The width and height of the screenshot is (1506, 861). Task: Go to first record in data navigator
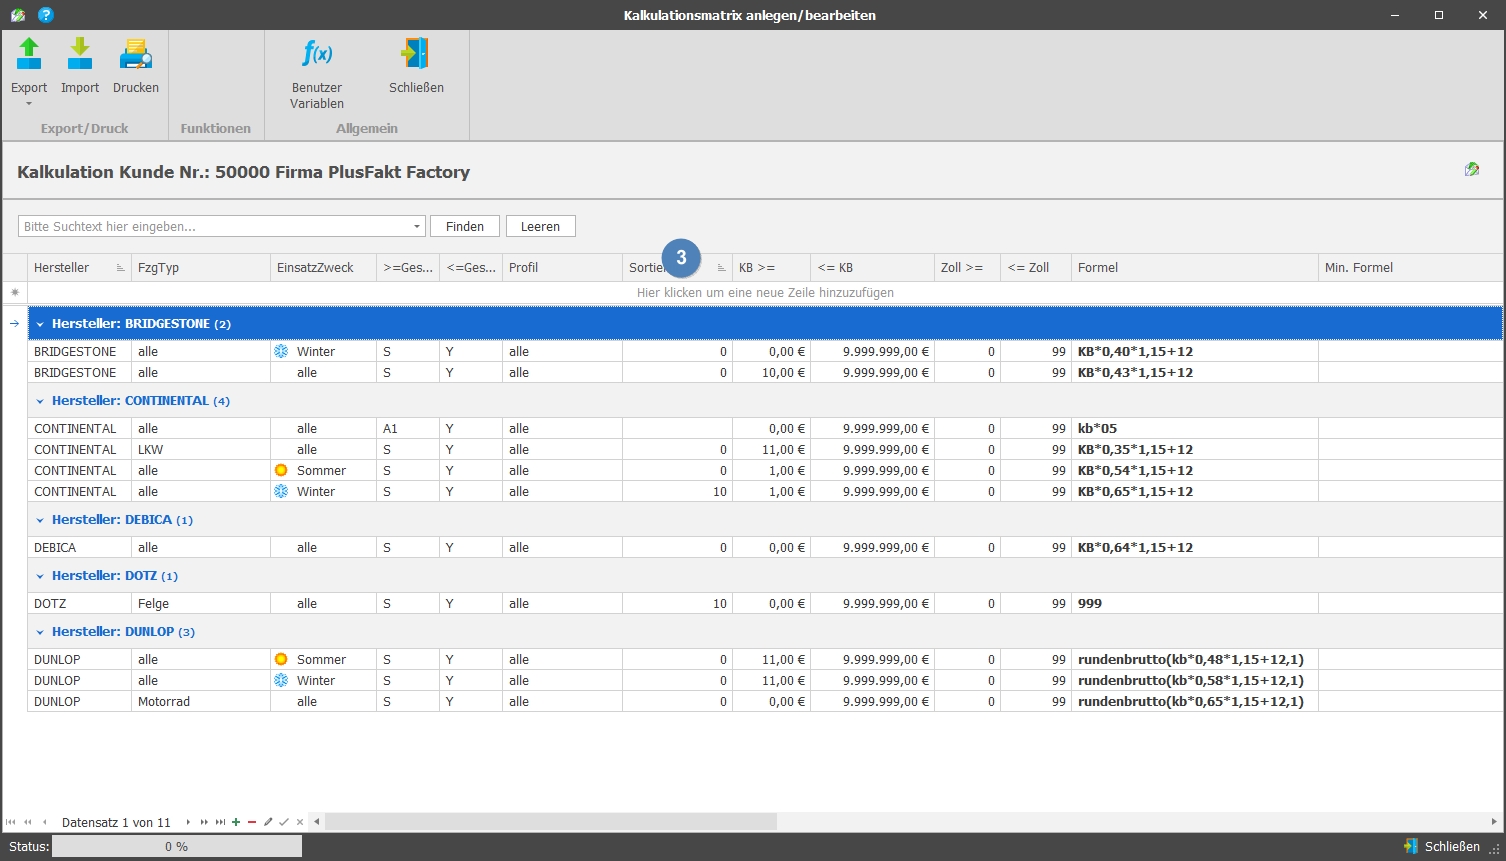11,822
